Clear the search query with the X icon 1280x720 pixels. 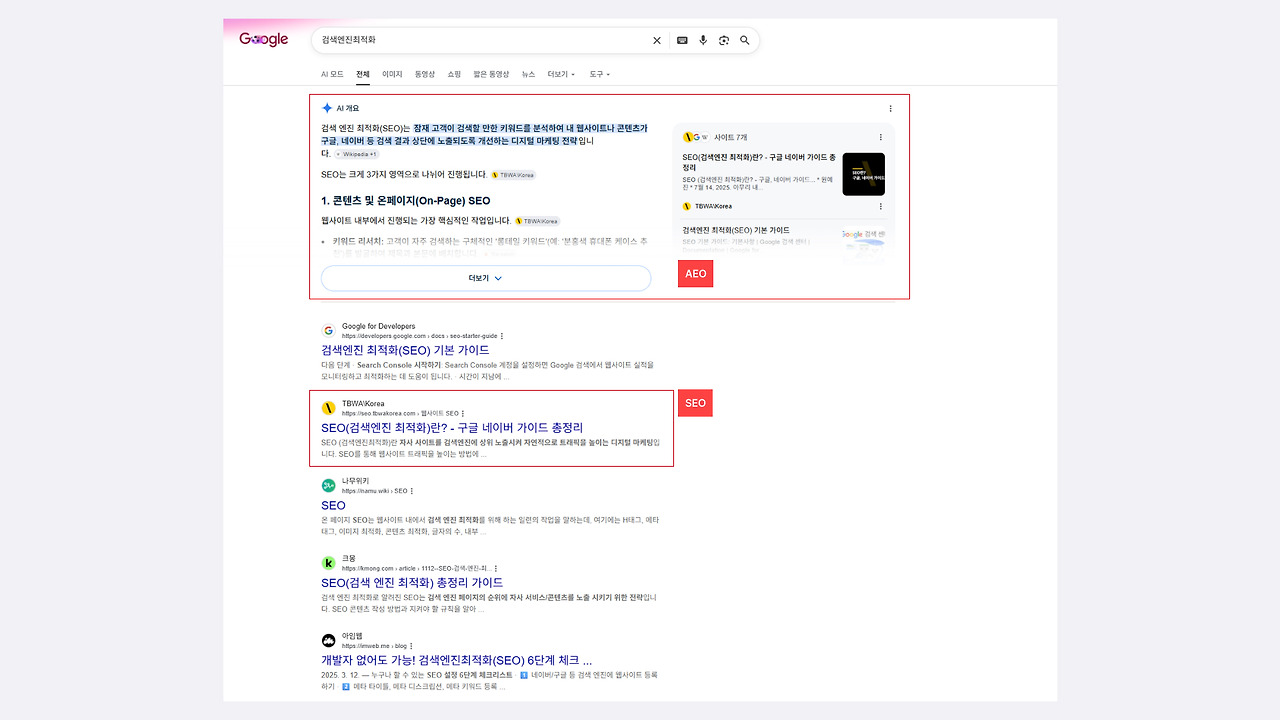[657, 41]
